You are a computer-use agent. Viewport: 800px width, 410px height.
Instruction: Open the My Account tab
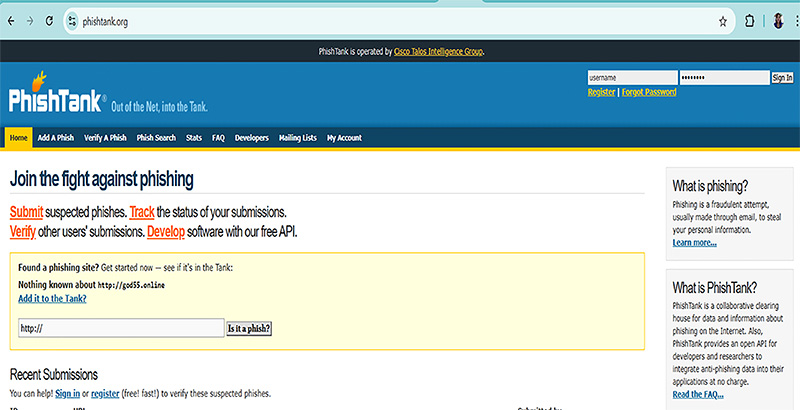pyautogui.click(x=344, y=138)
